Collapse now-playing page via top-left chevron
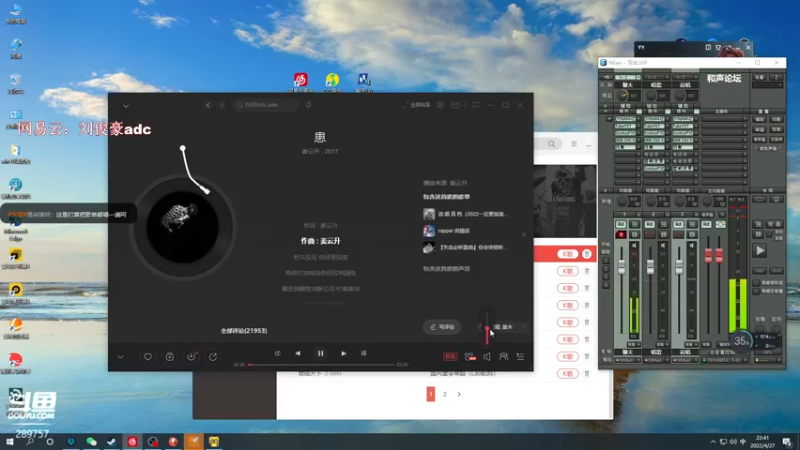The height and width of the screenshot is (450, 800). (126, 106)
